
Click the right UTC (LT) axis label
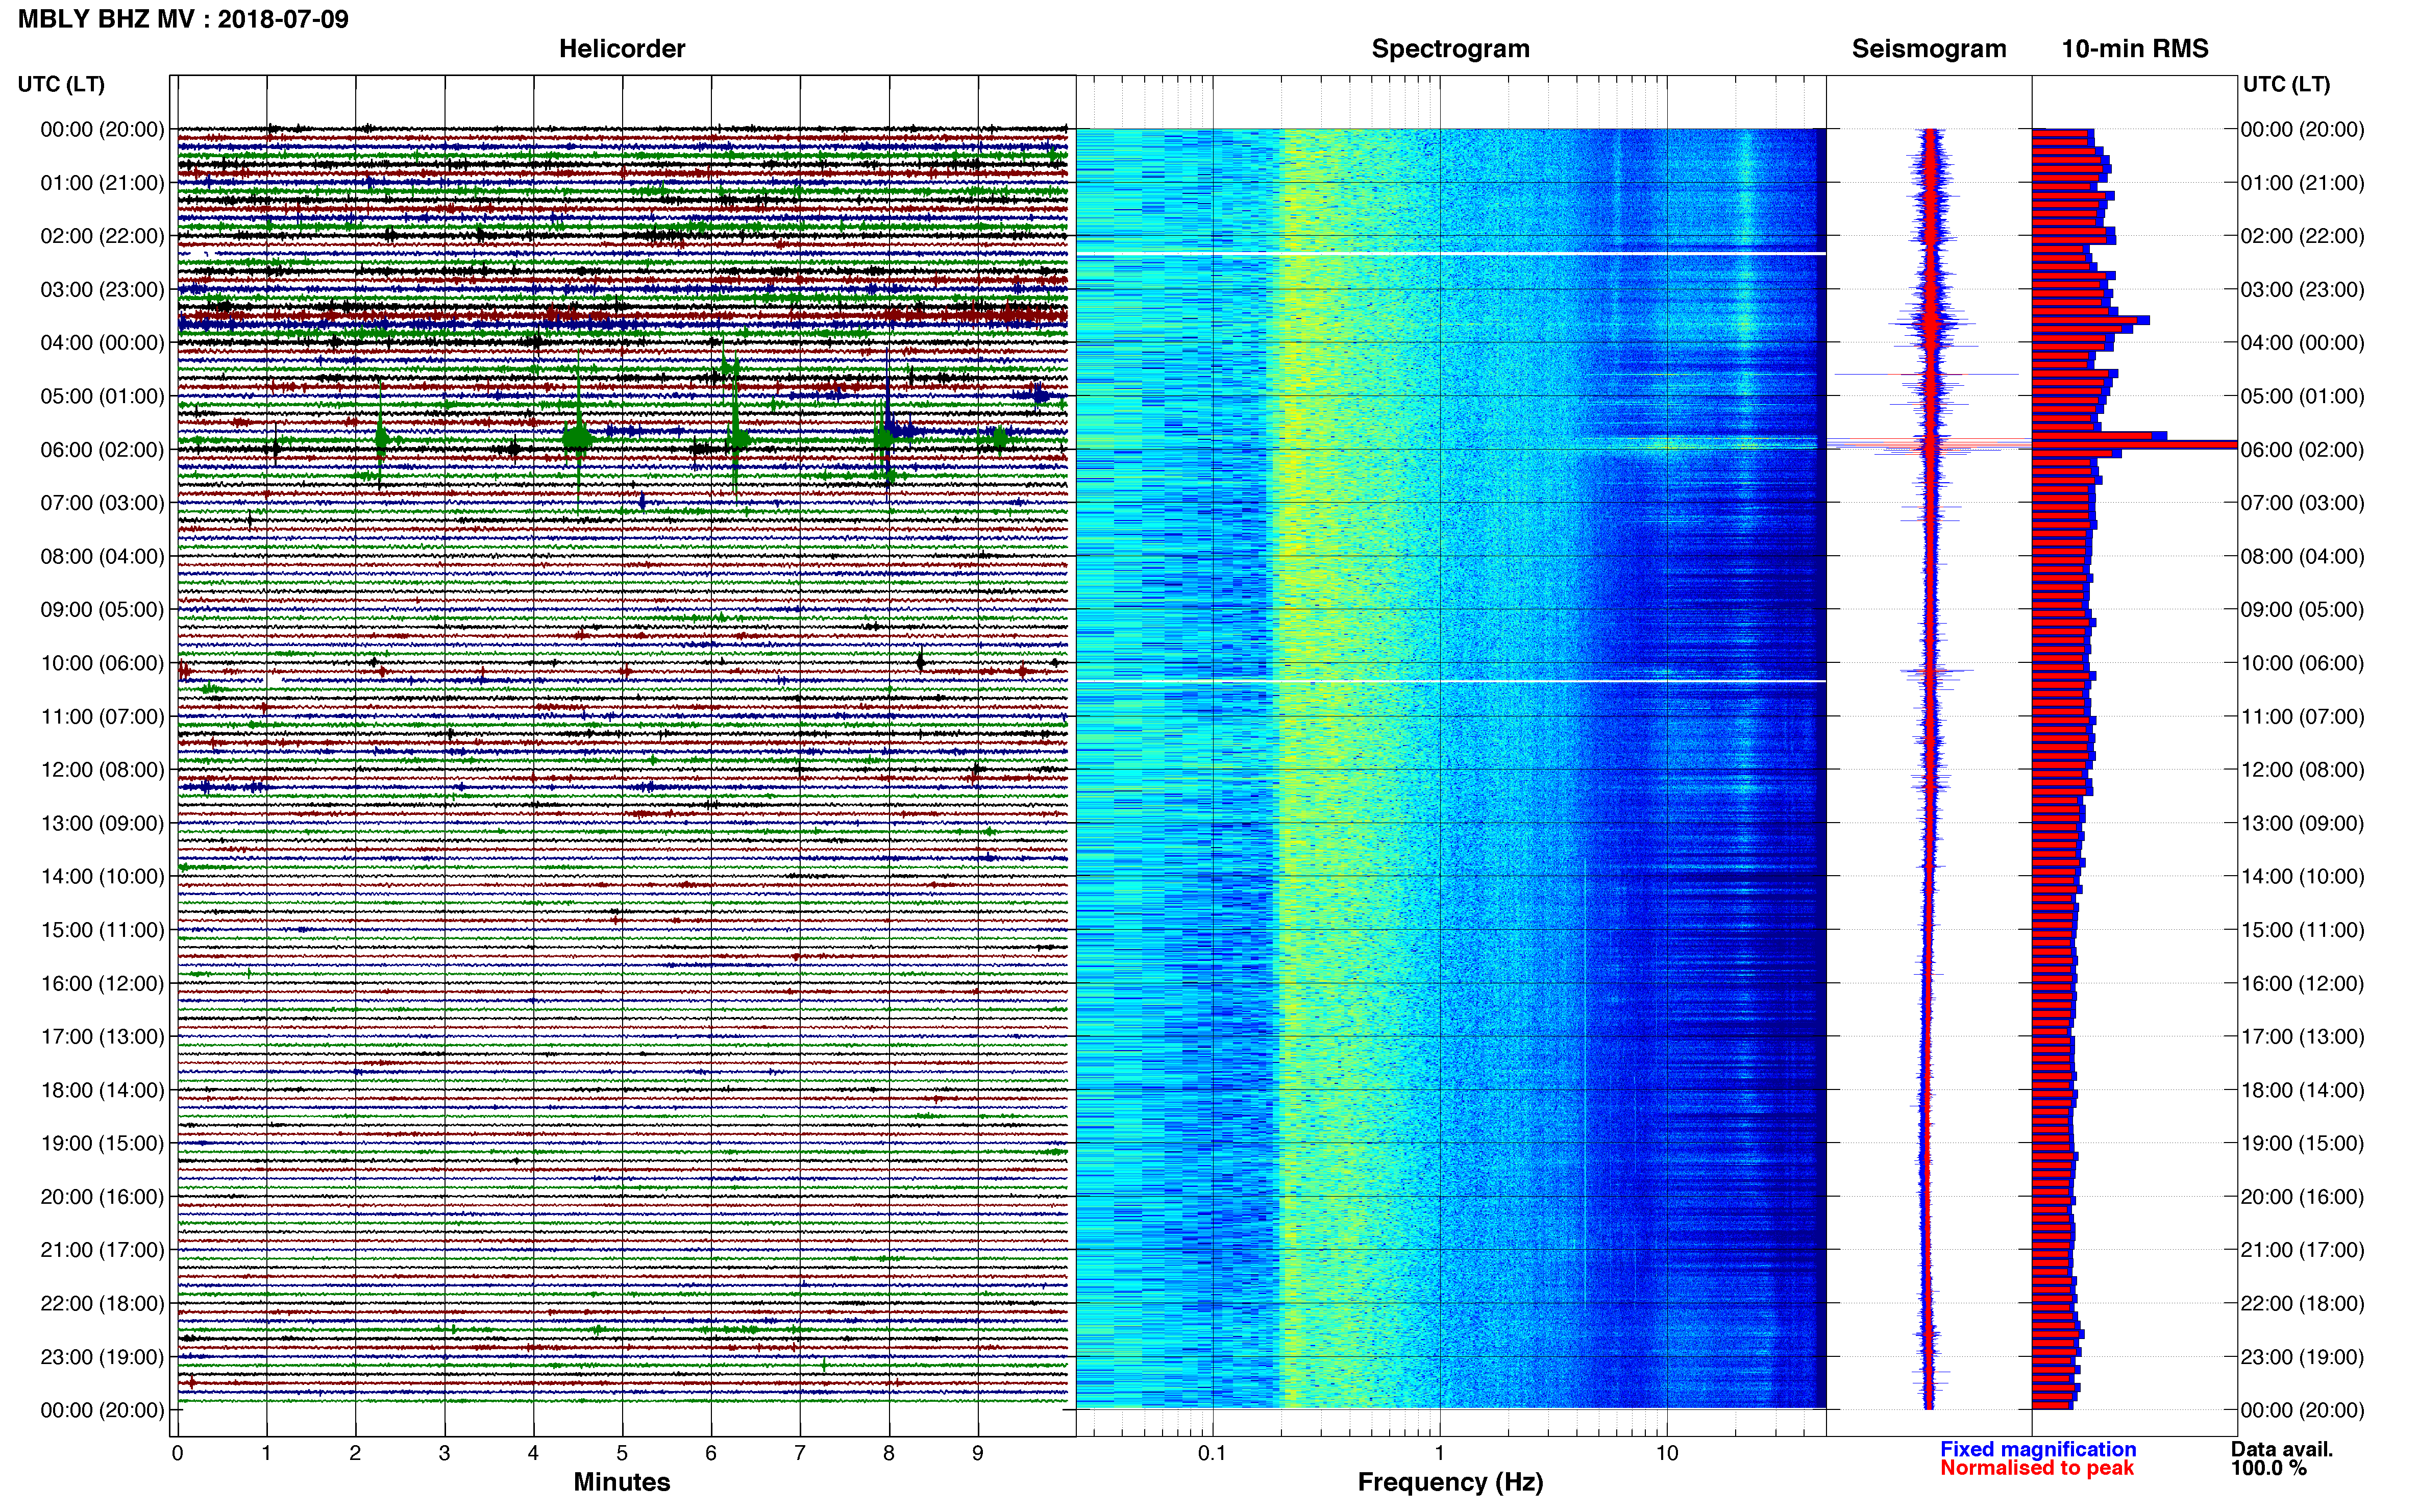click(2286, 84)
